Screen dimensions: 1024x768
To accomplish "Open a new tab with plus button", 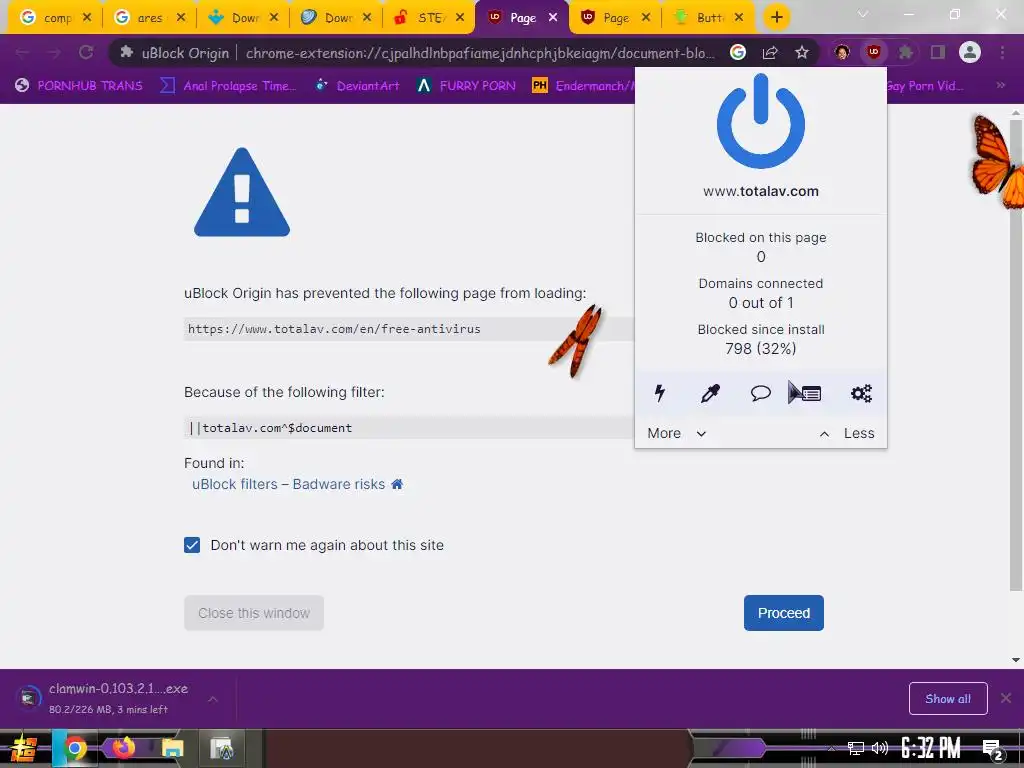I will click(x=776, y=18).
